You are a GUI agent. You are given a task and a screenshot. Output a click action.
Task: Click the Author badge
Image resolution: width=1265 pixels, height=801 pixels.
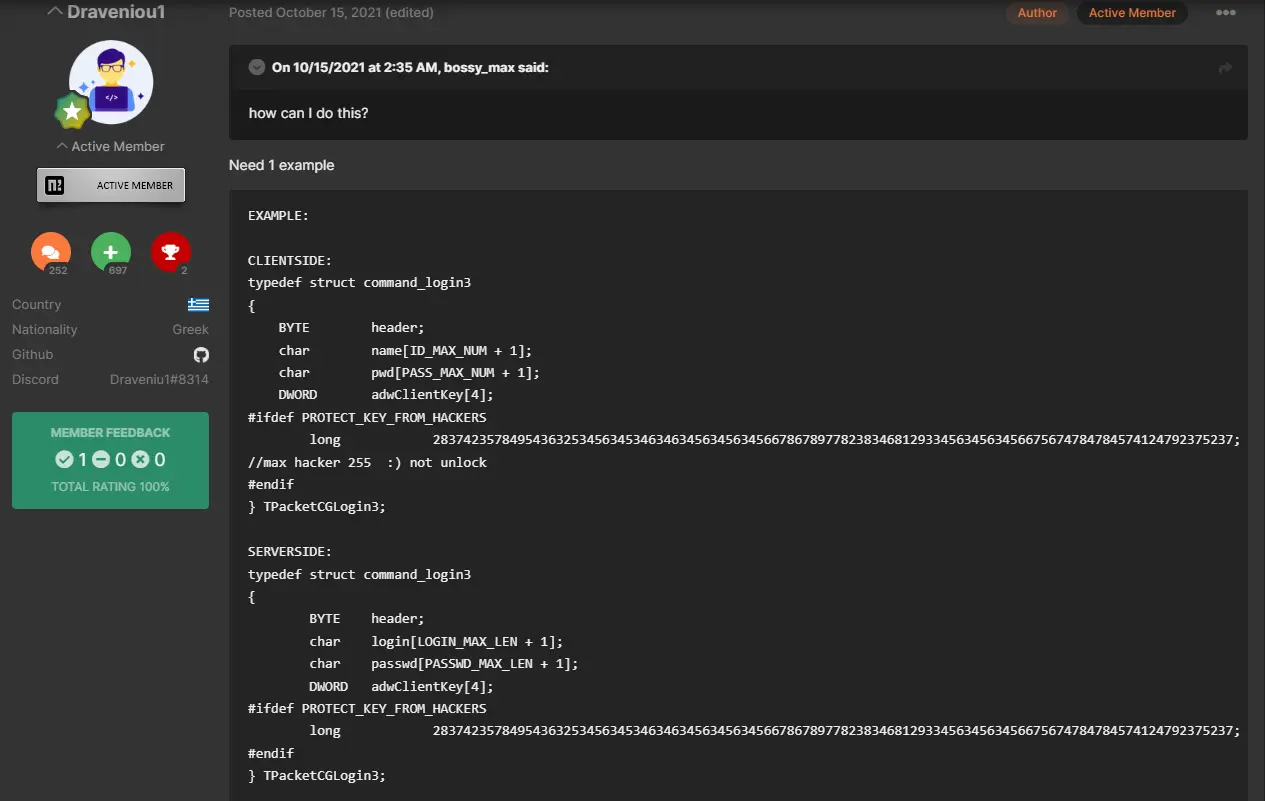tap(1037, 13)
